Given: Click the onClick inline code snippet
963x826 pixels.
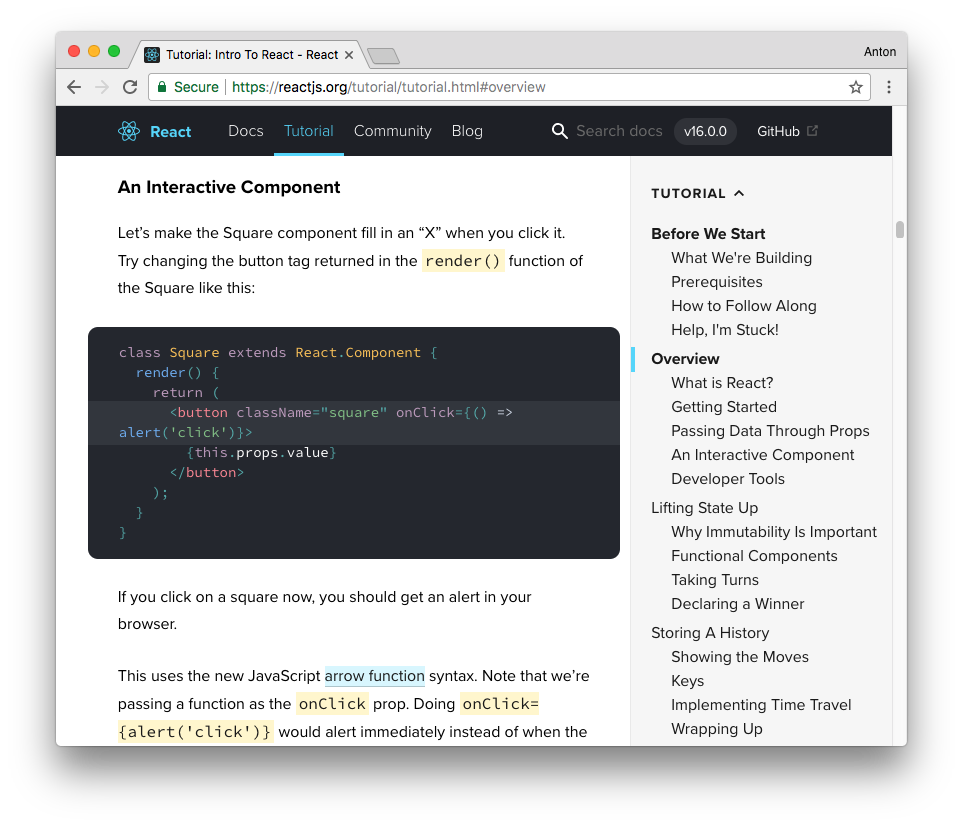Looking at the screenshot, I should [332, 703].
